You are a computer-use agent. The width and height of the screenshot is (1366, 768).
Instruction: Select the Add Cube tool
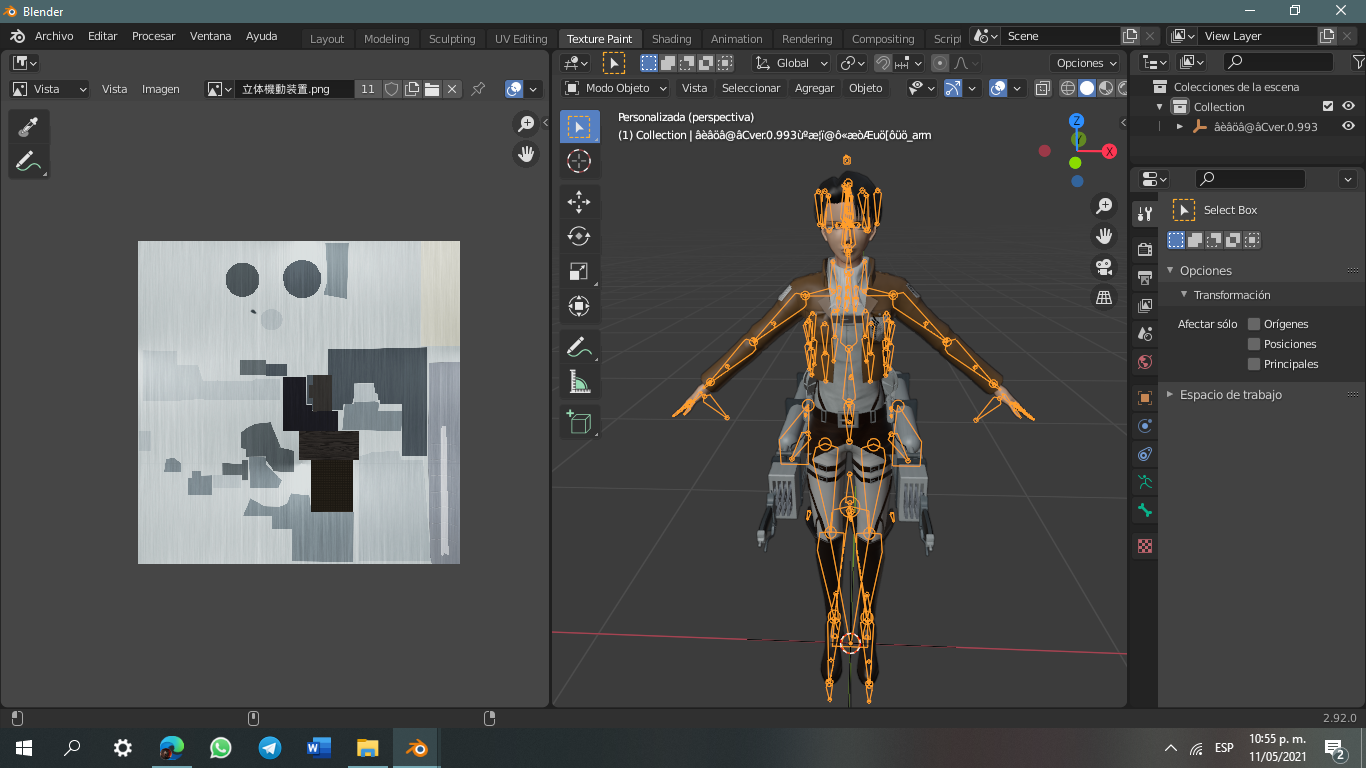pos(579,422)
